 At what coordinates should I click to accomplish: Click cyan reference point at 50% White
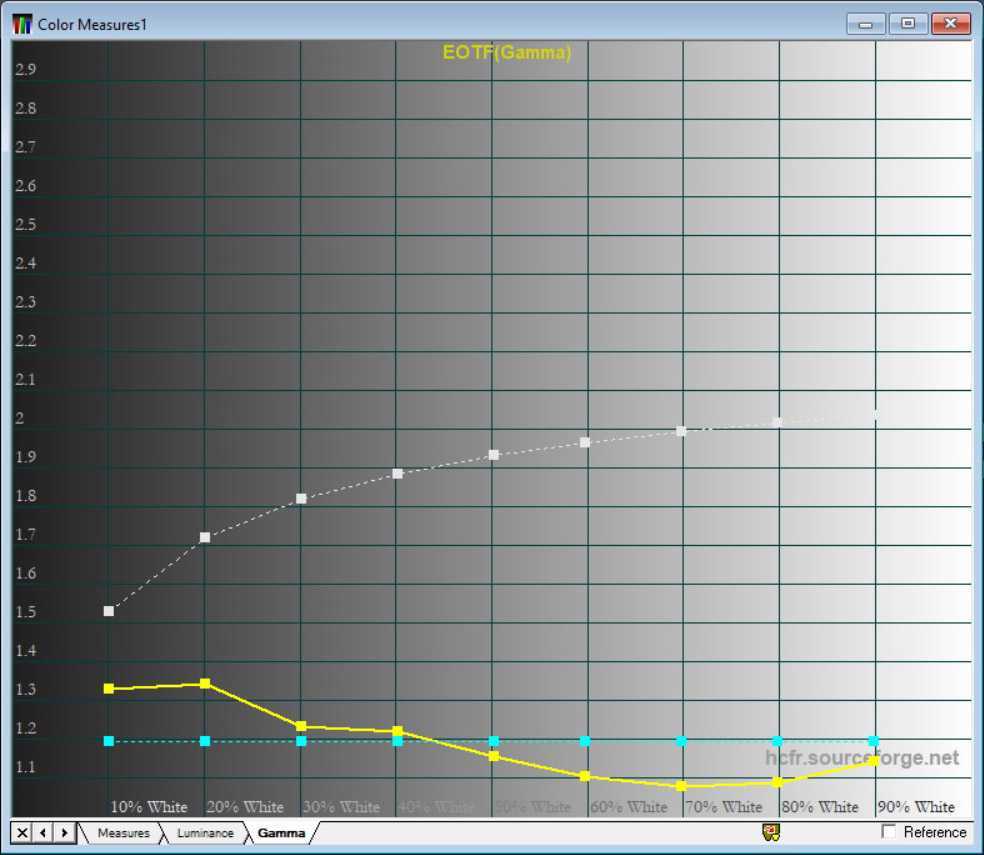[x=493, y=741]
